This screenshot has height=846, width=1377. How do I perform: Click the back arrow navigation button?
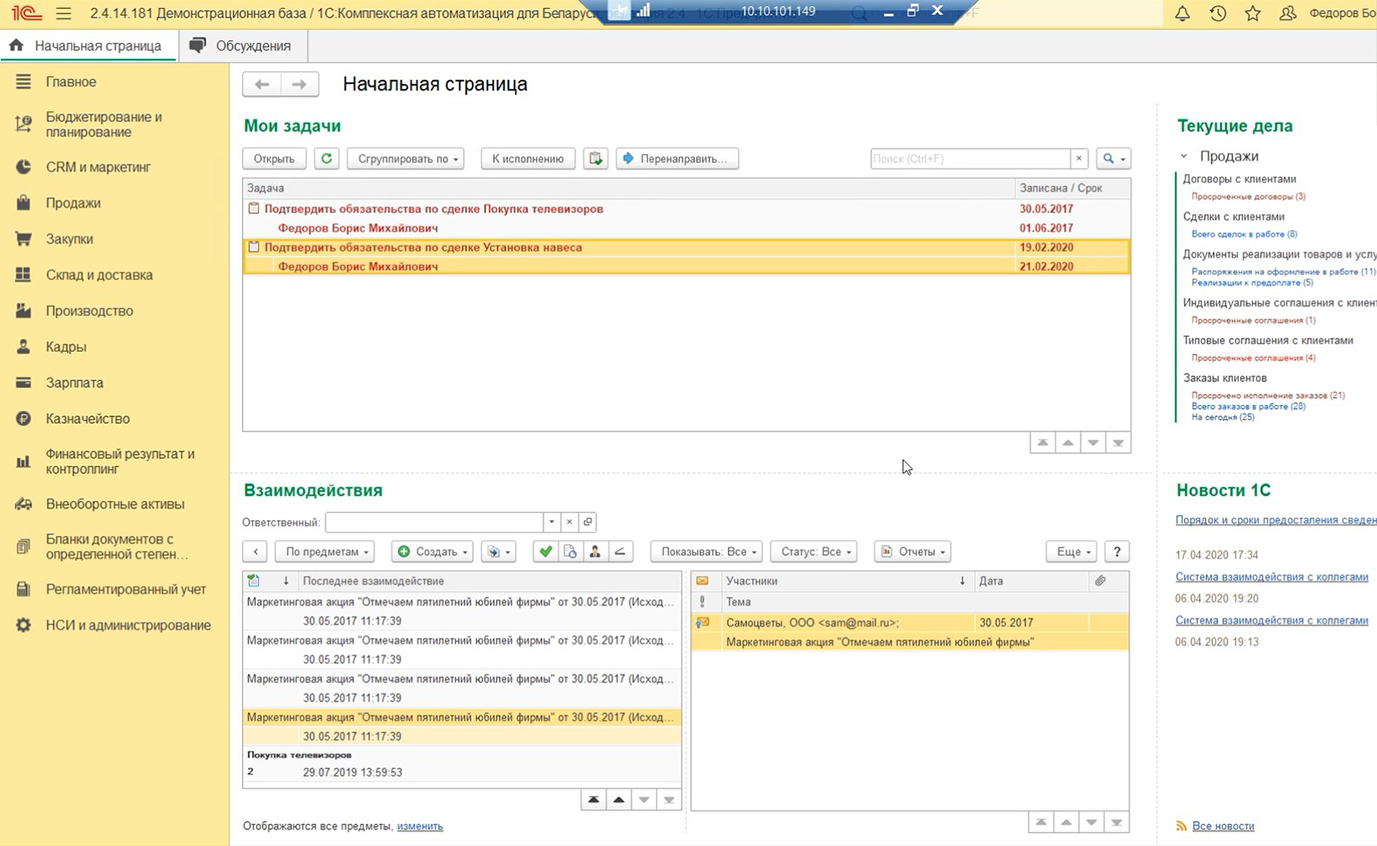(x=262, y=85)
